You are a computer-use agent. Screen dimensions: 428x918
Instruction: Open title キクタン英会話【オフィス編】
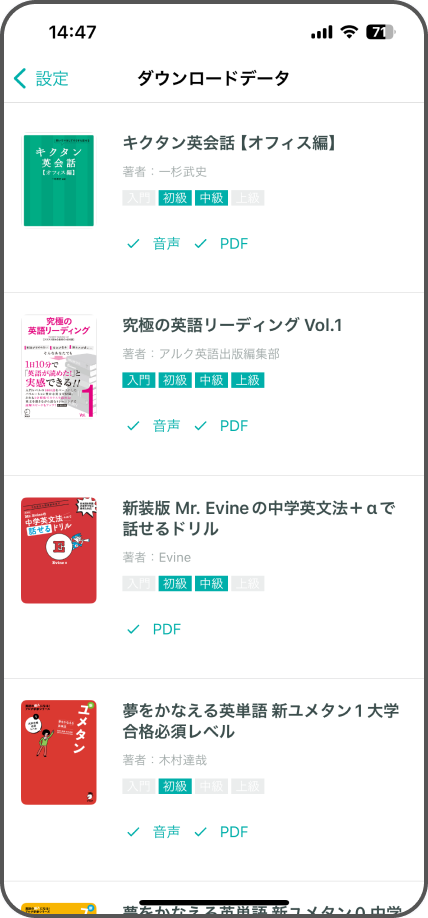coord(230,142)
